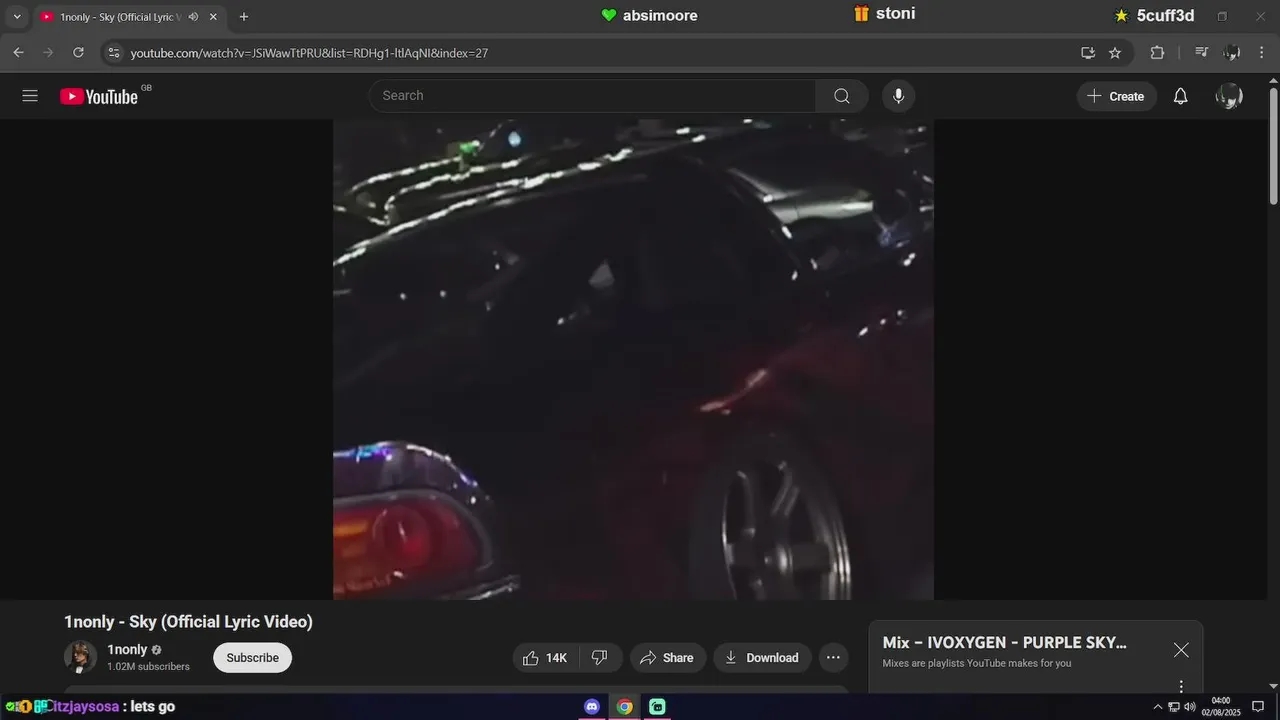The height and width of the screenshot is (720, 1280).
Task: Open the taskbar clock and date
Action: (x=1221, y=706)
